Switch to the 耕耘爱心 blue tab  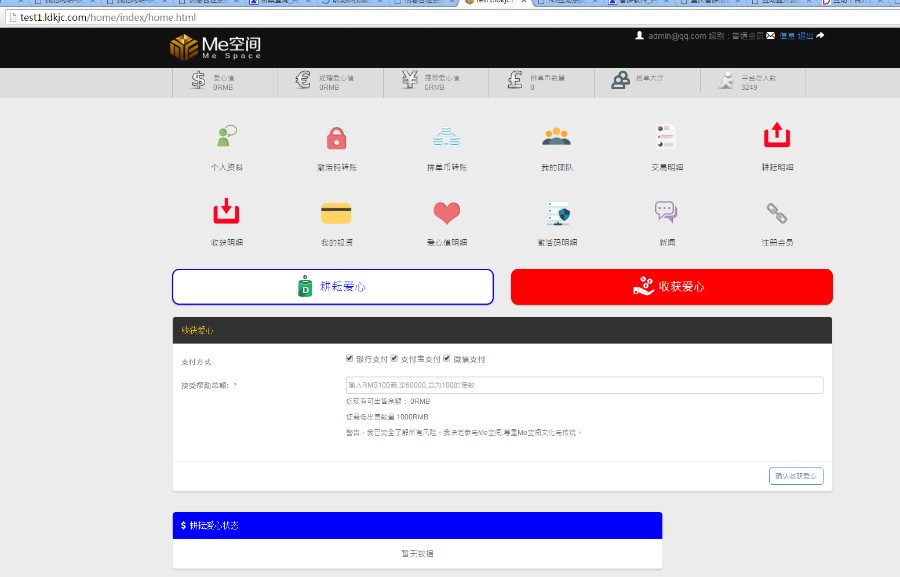click(x=333, y=286)
